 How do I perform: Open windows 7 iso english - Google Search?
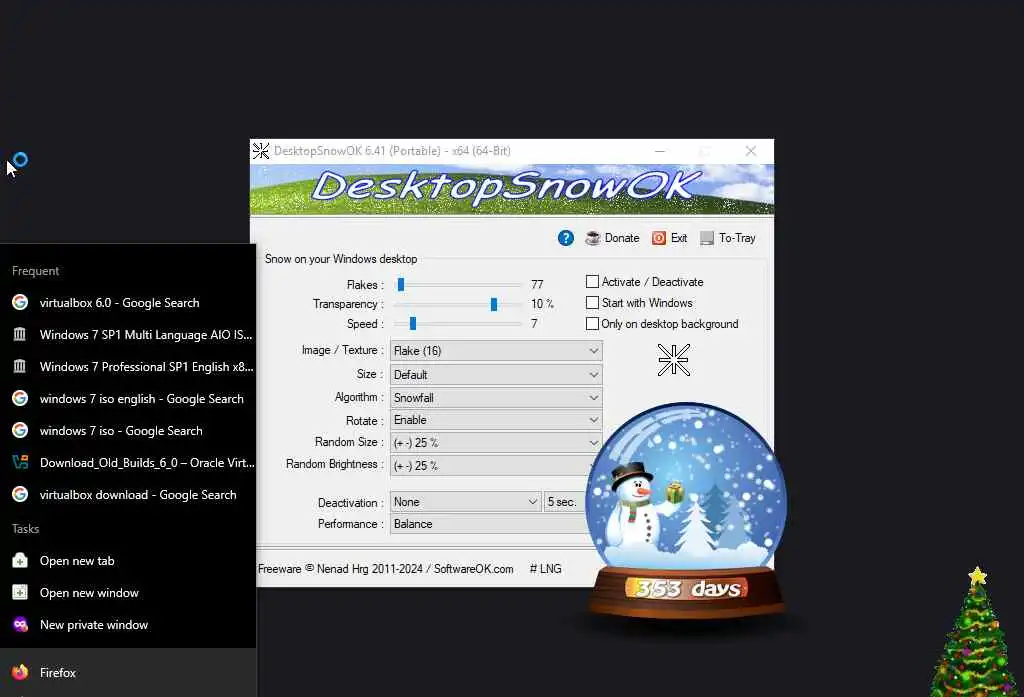click(128, 398)
